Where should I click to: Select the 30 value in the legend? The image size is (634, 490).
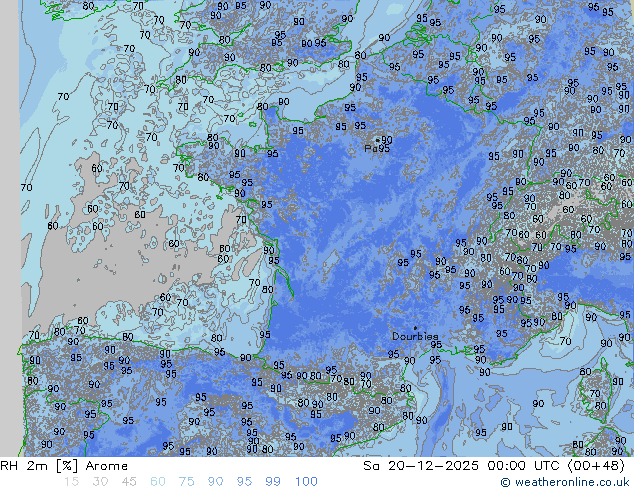pyautogui.click(x=100, y=482)
